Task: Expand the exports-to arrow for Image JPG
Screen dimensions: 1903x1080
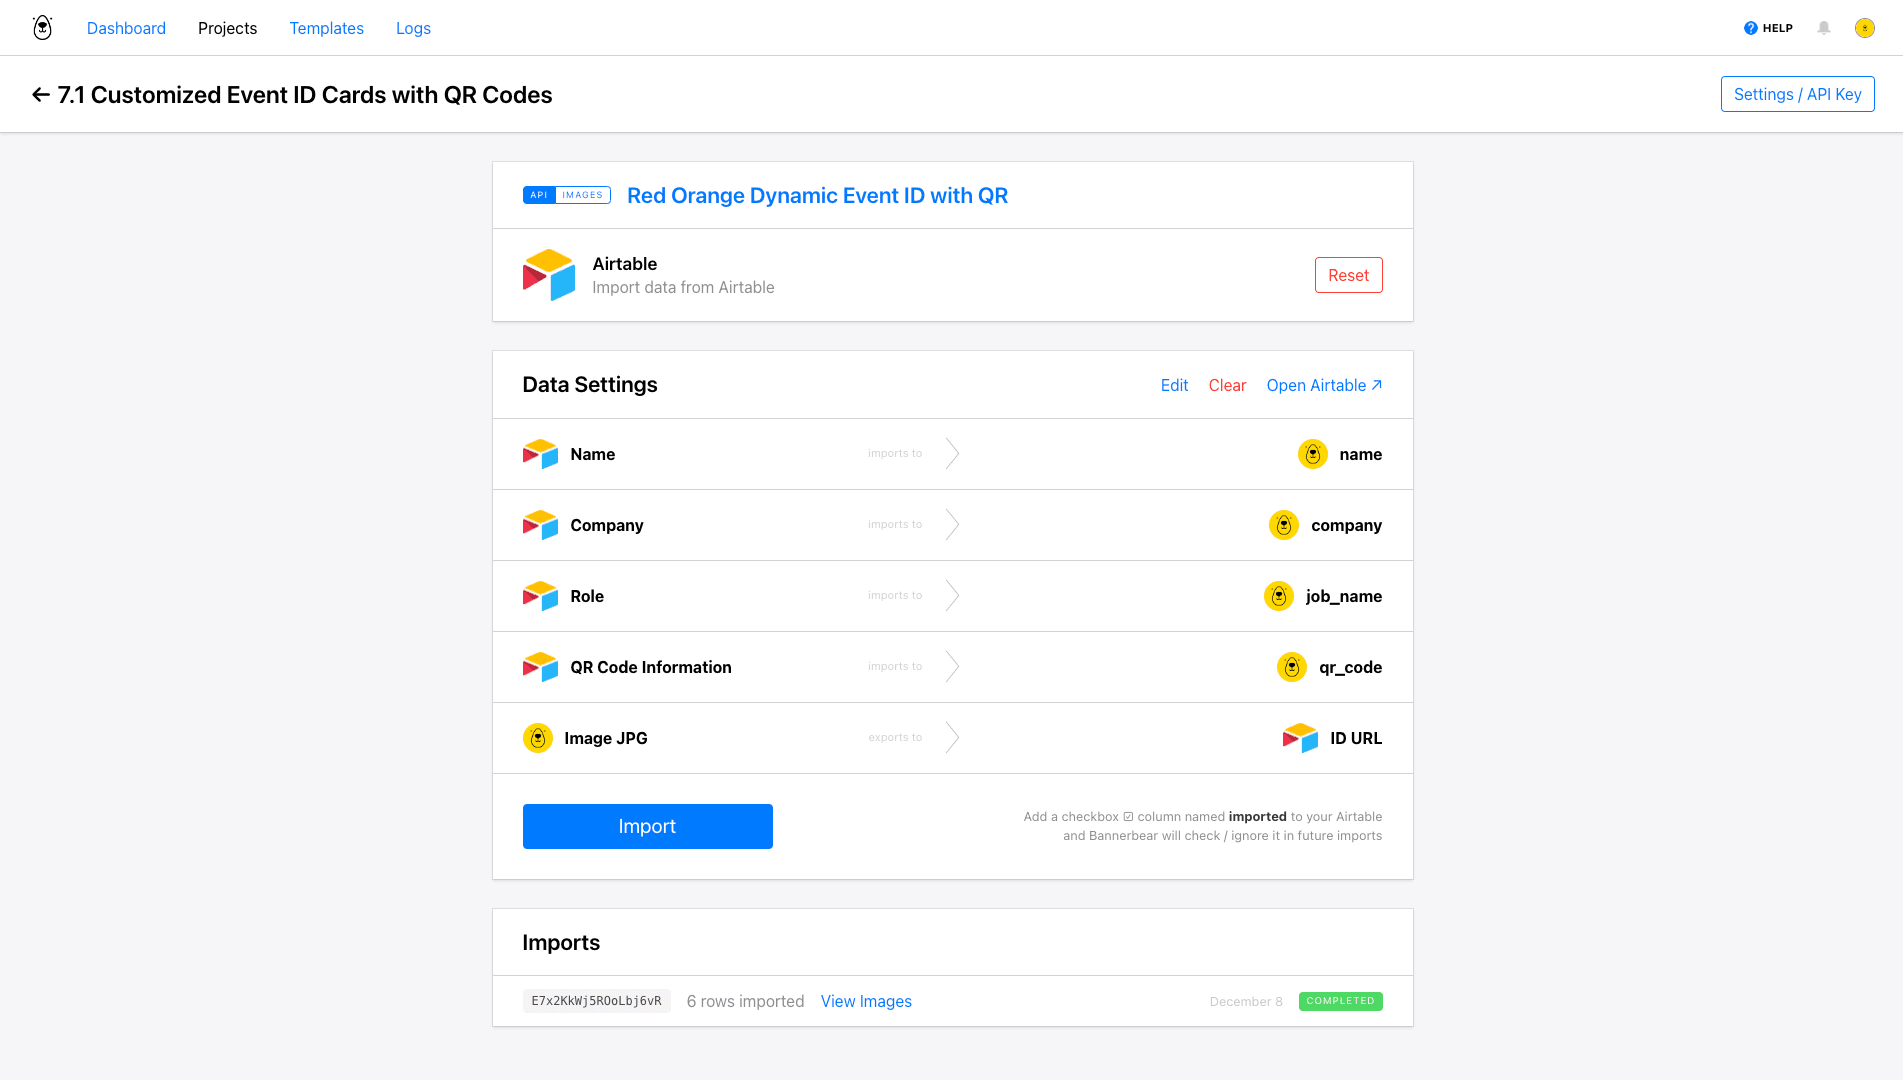Action: (952, 737)
